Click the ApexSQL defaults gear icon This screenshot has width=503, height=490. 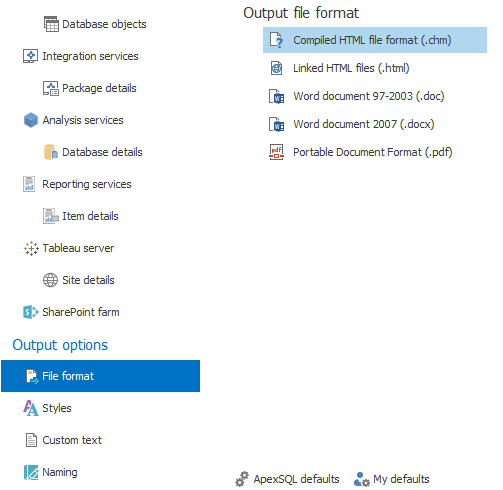tap(242, 479)
